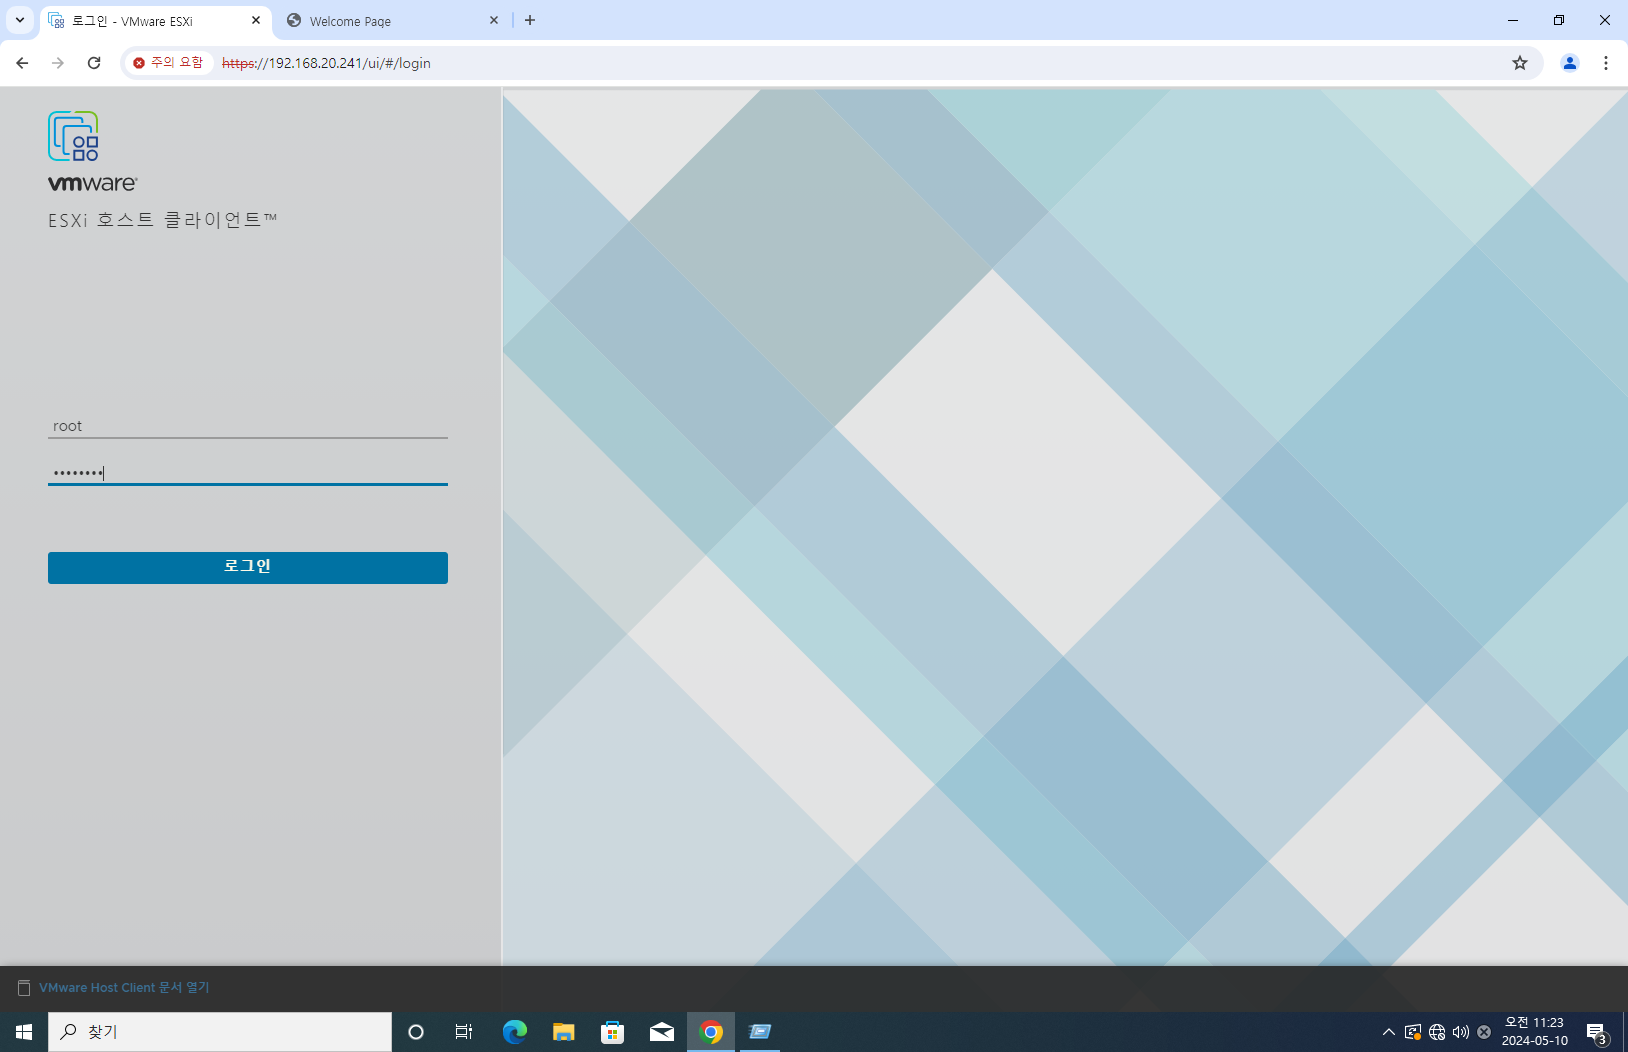Open a new browser tab
Image resolution: width=1628 pixels, height=1052 pixels.
530,21
